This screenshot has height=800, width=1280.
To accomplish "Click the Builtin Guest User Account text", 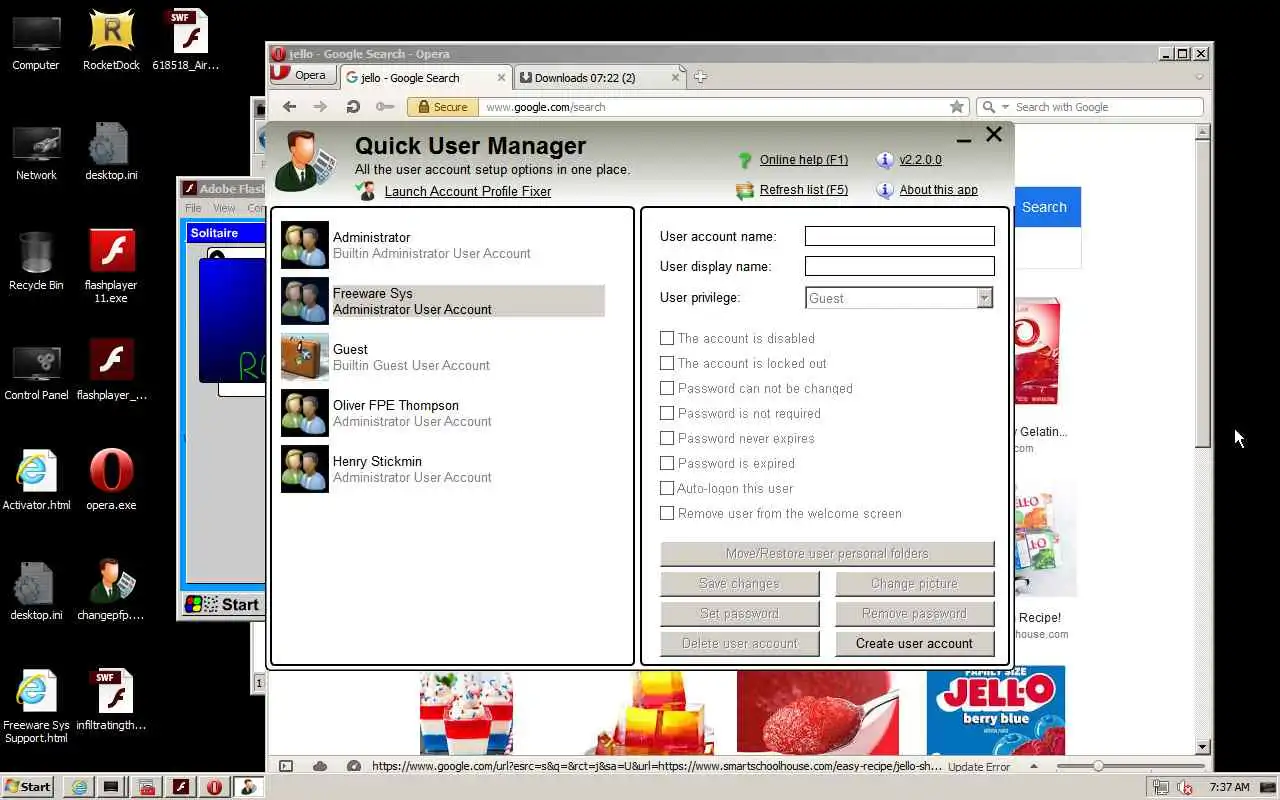I will pyautogui.click(x=411, y=366).
